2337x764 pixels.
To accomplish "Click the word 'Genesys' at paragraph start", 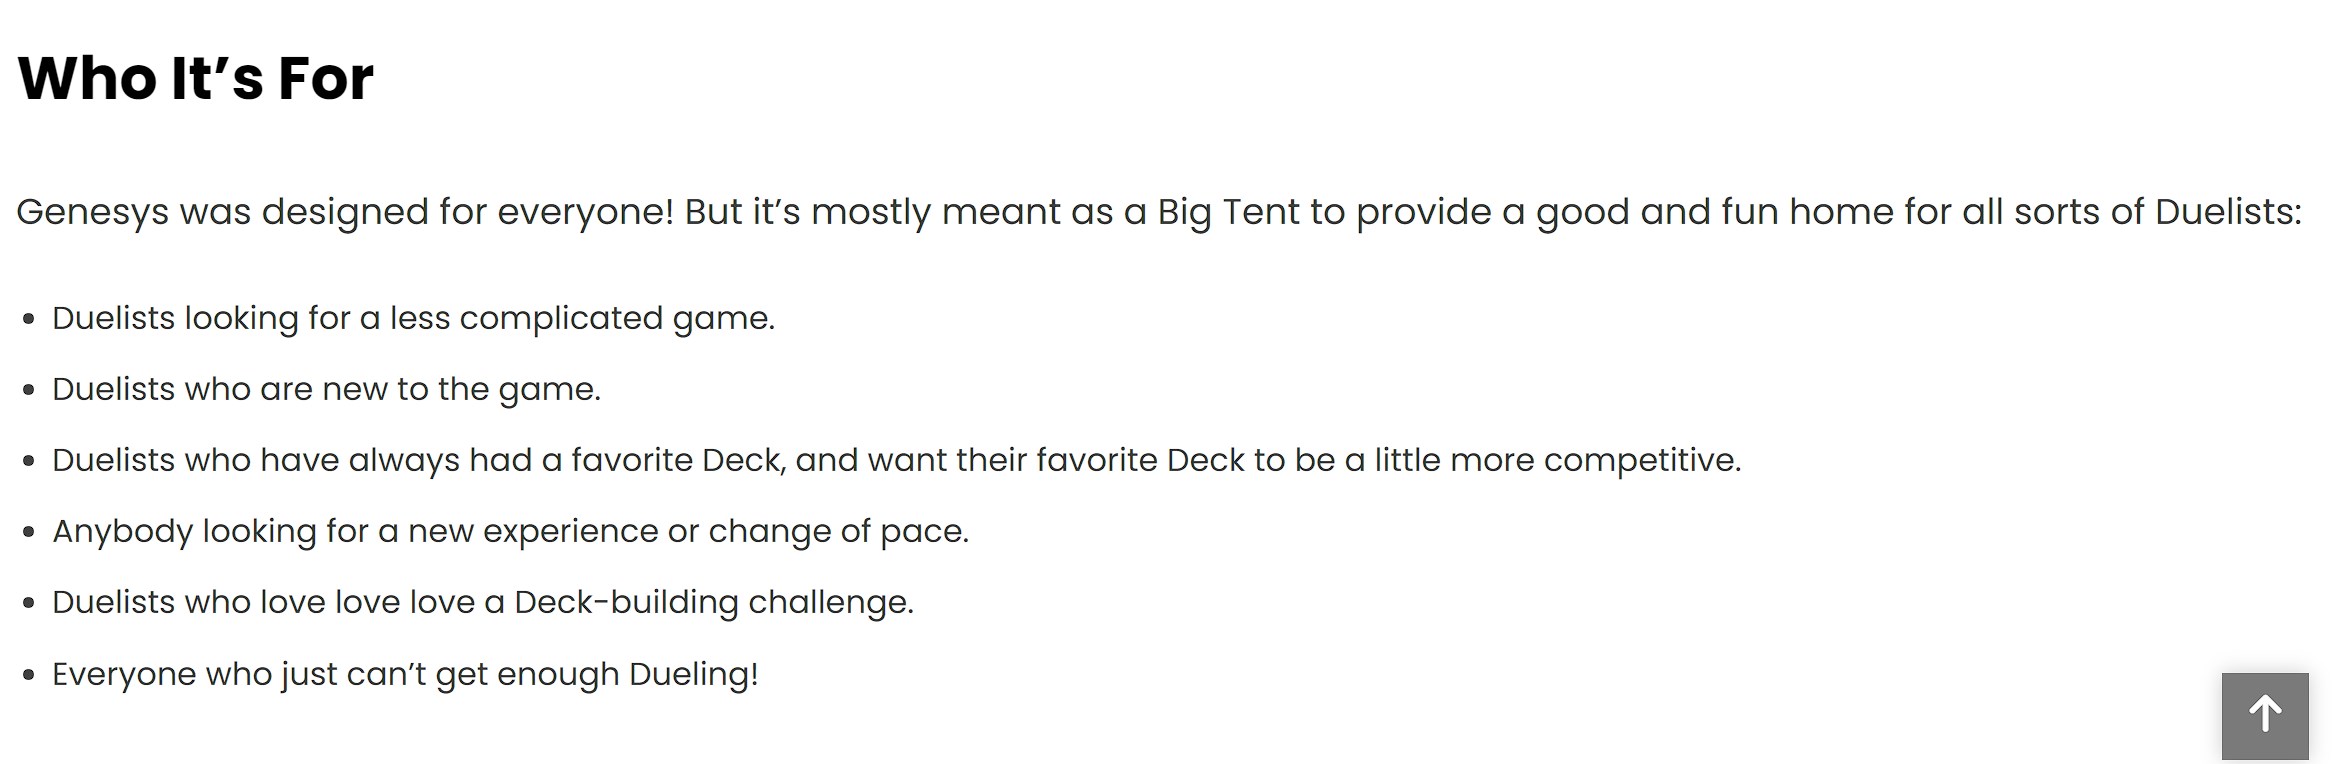I will (x=92, y=212).
